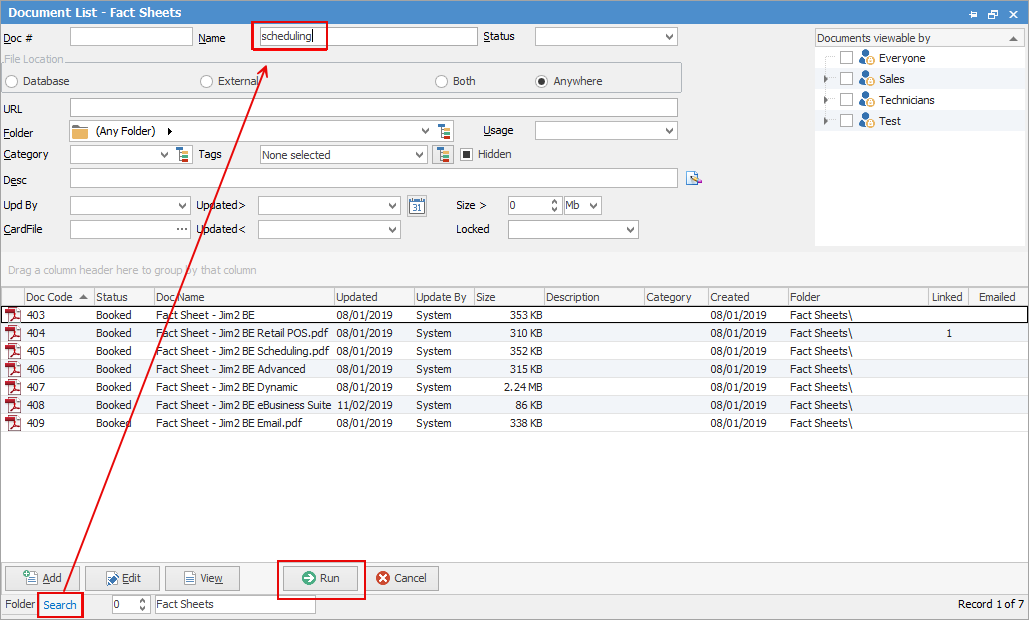Select the External file location radio
The width and height of the screenshot is (1029, 620).
pyautogui.click(x=206, y=81)
